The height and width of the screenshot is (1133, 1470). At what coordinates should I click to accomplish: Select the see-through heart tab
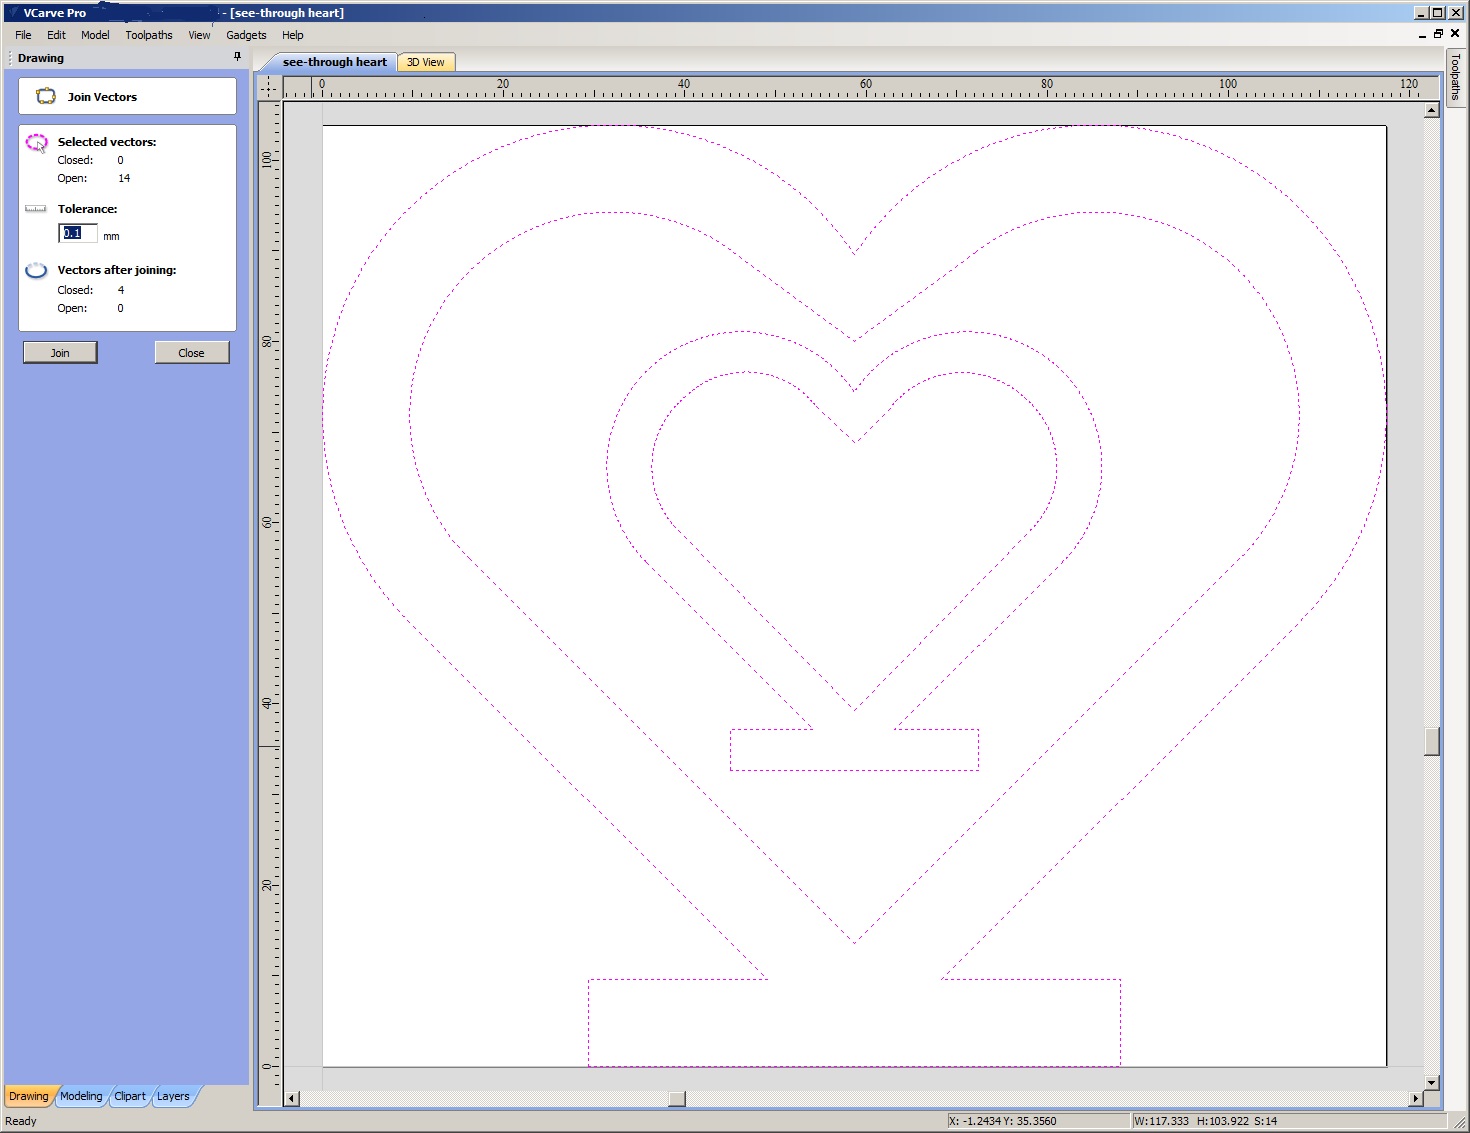click(x=334, y=62)
